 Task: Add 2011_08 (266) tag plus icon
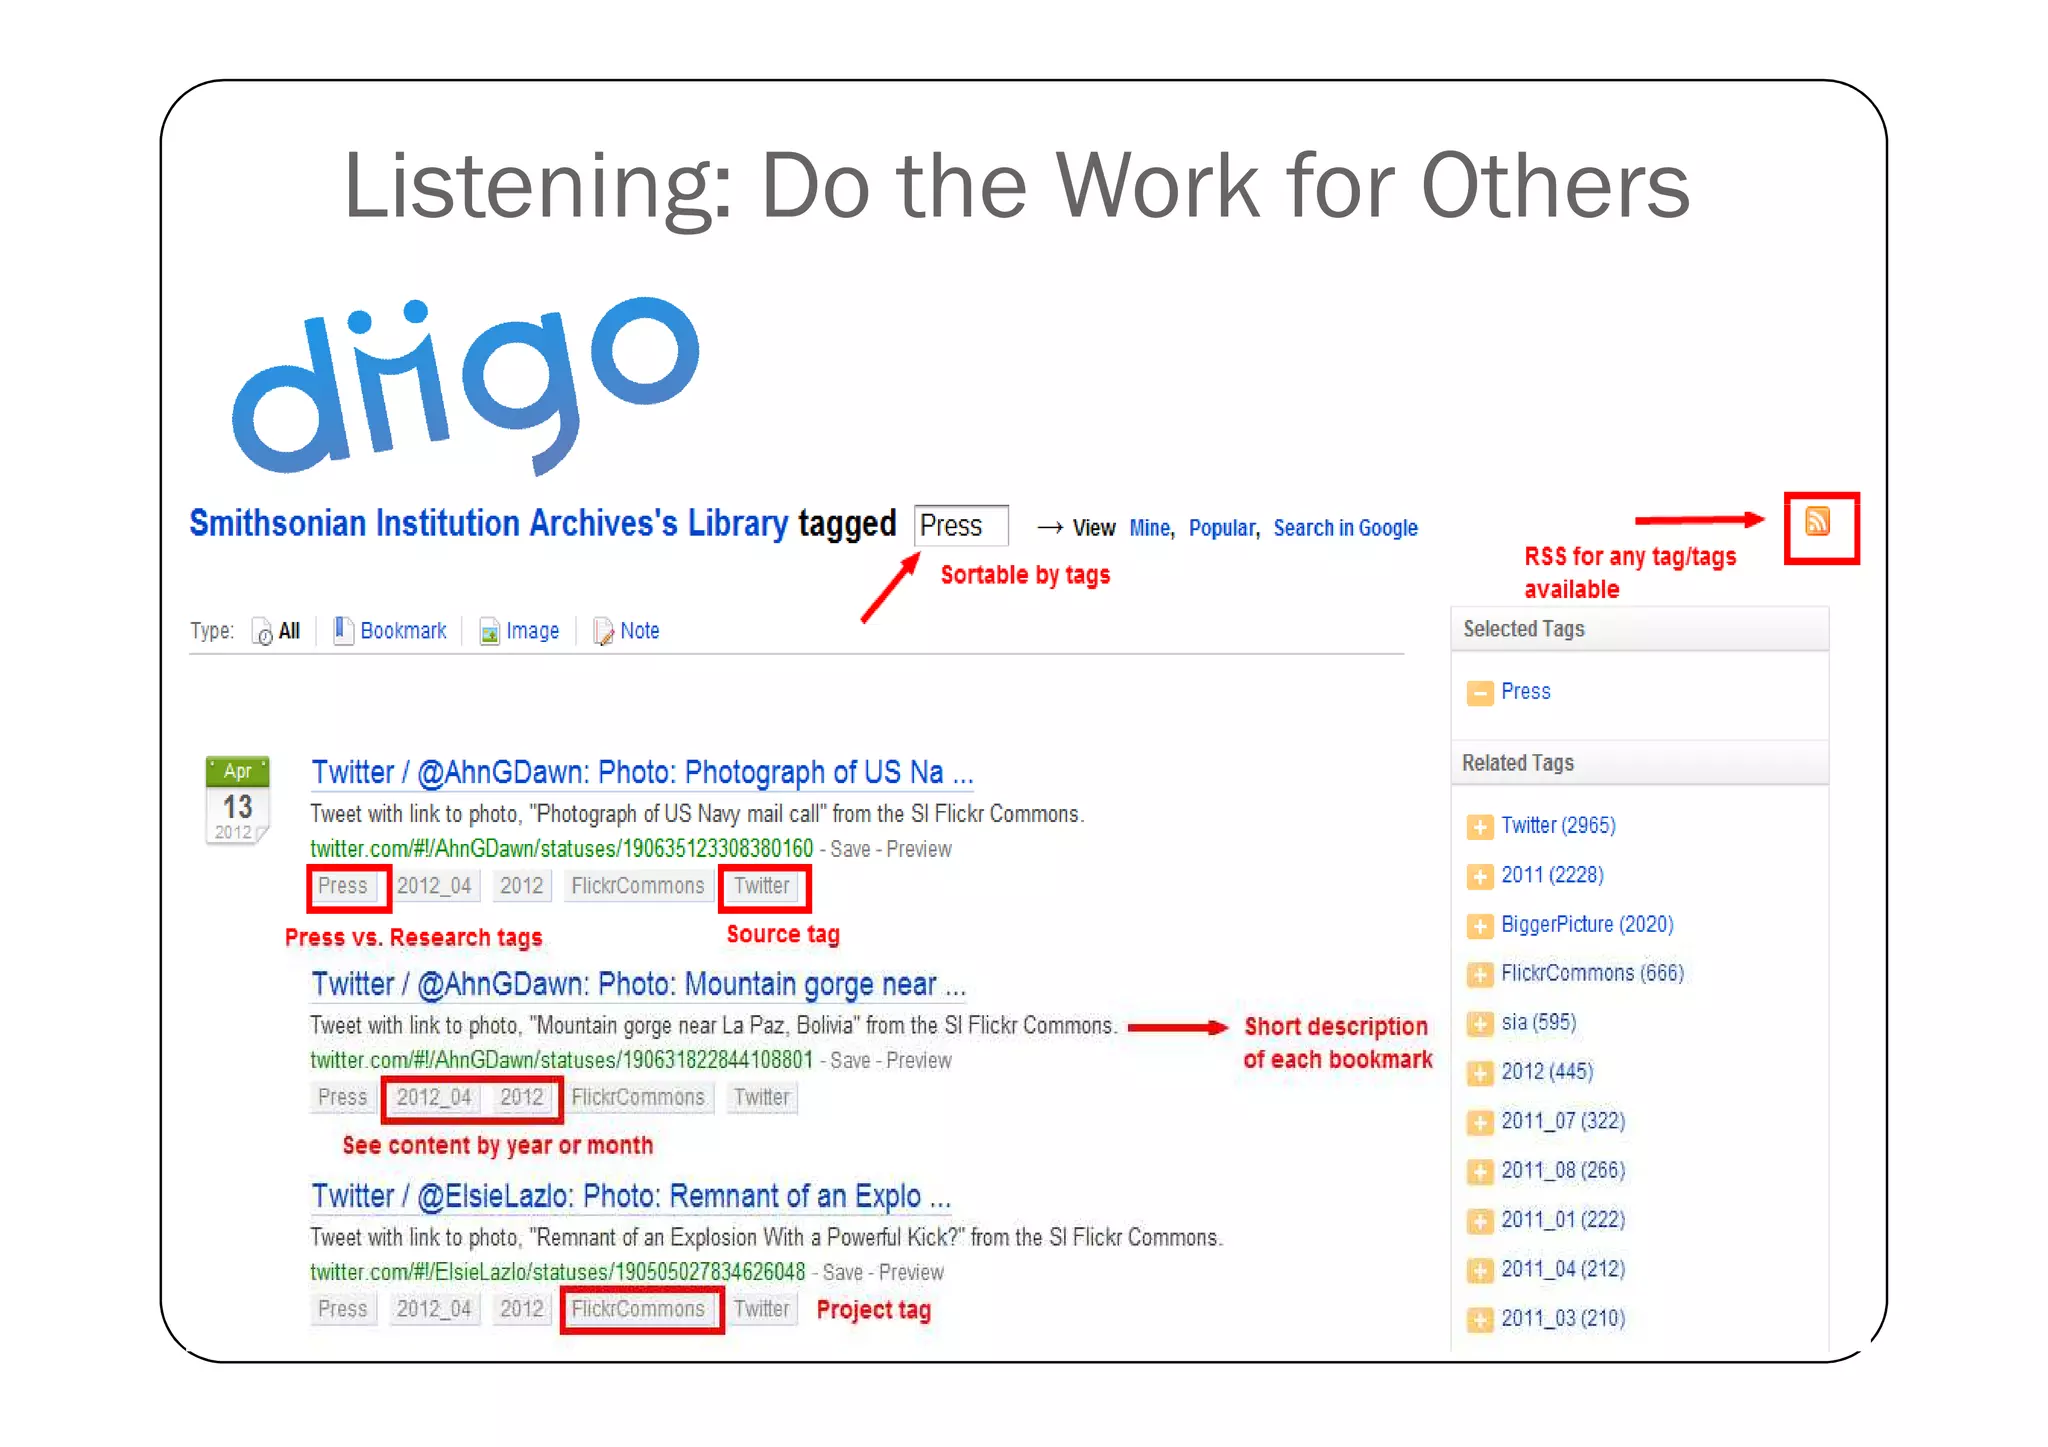click(x=1480, y=1171)
